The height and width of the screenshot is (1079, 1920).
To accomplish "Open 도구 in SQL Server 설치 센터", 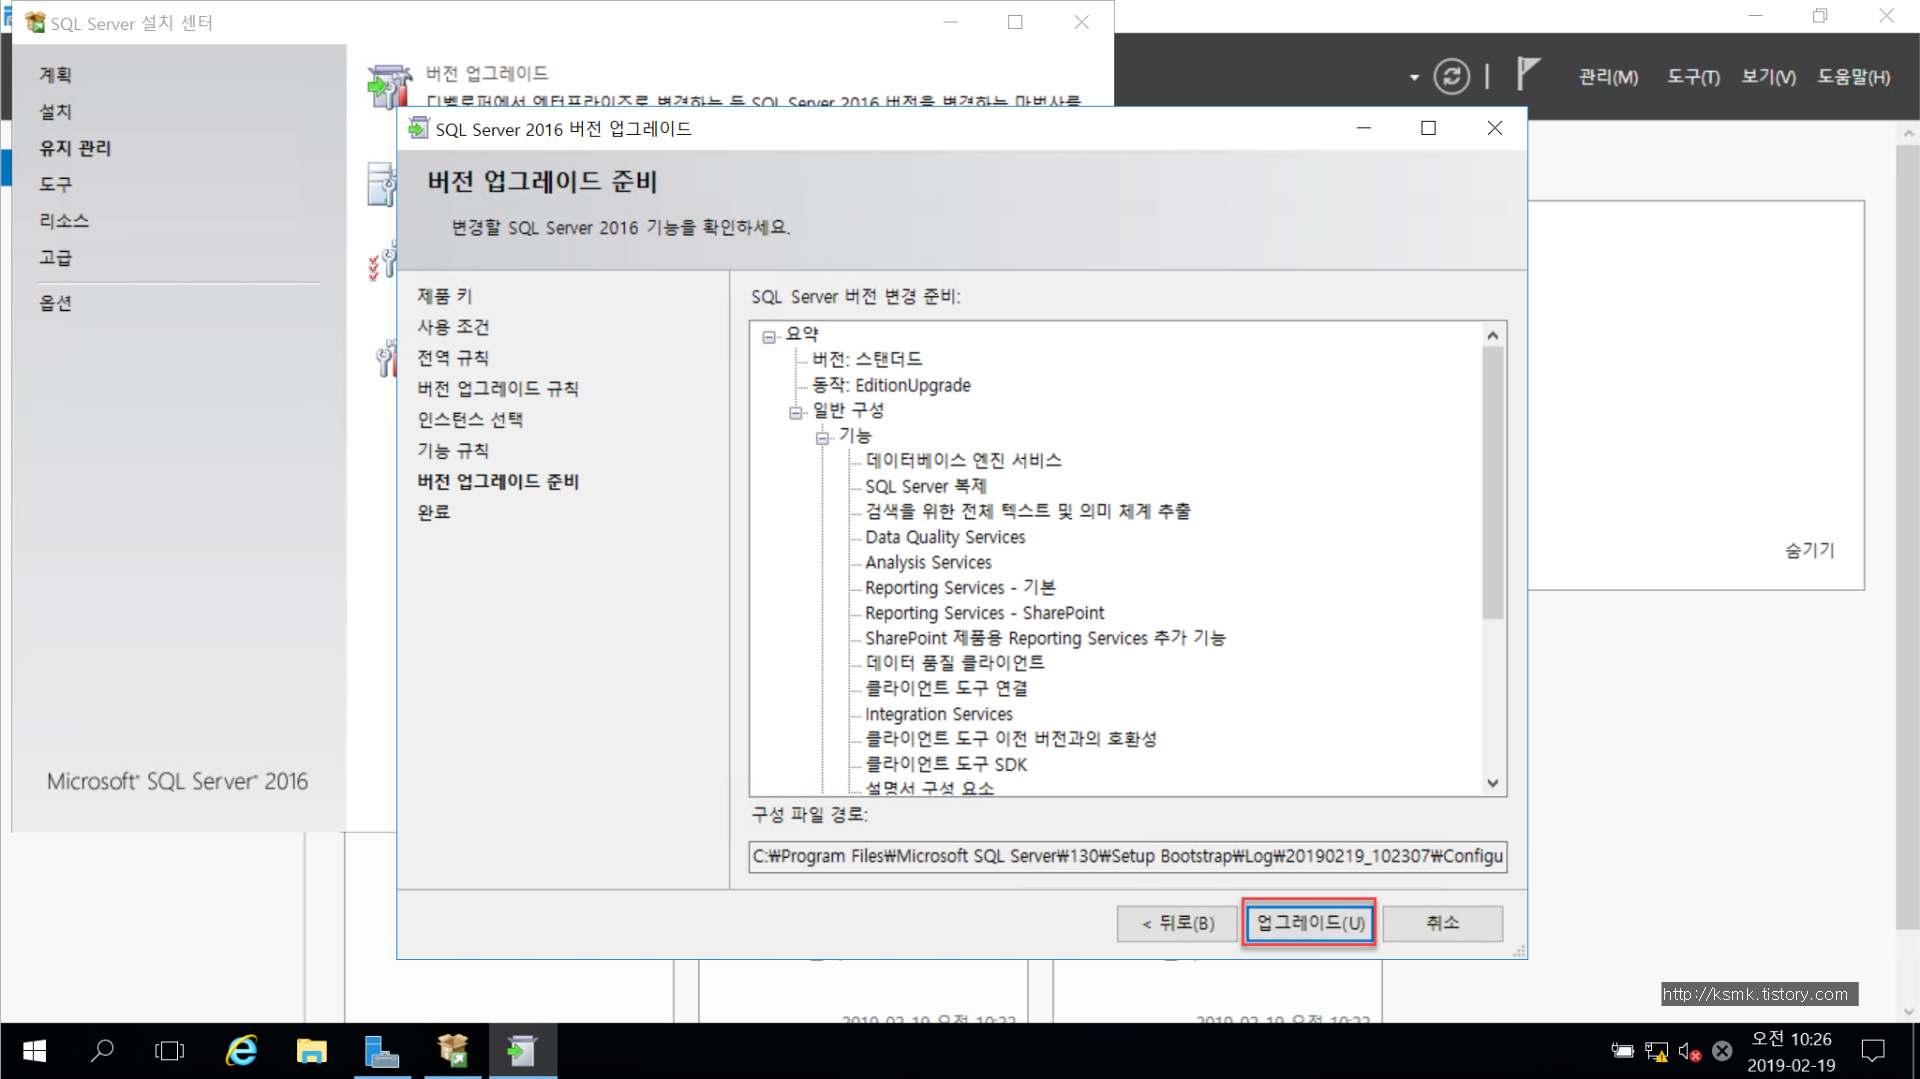I will (55, 185).
